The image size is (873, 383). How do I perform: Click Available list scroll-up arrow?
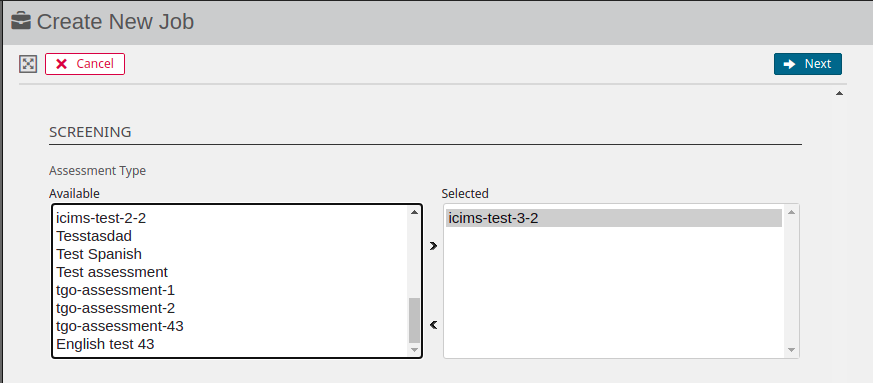pyautogui.click(x=414, y=212)
